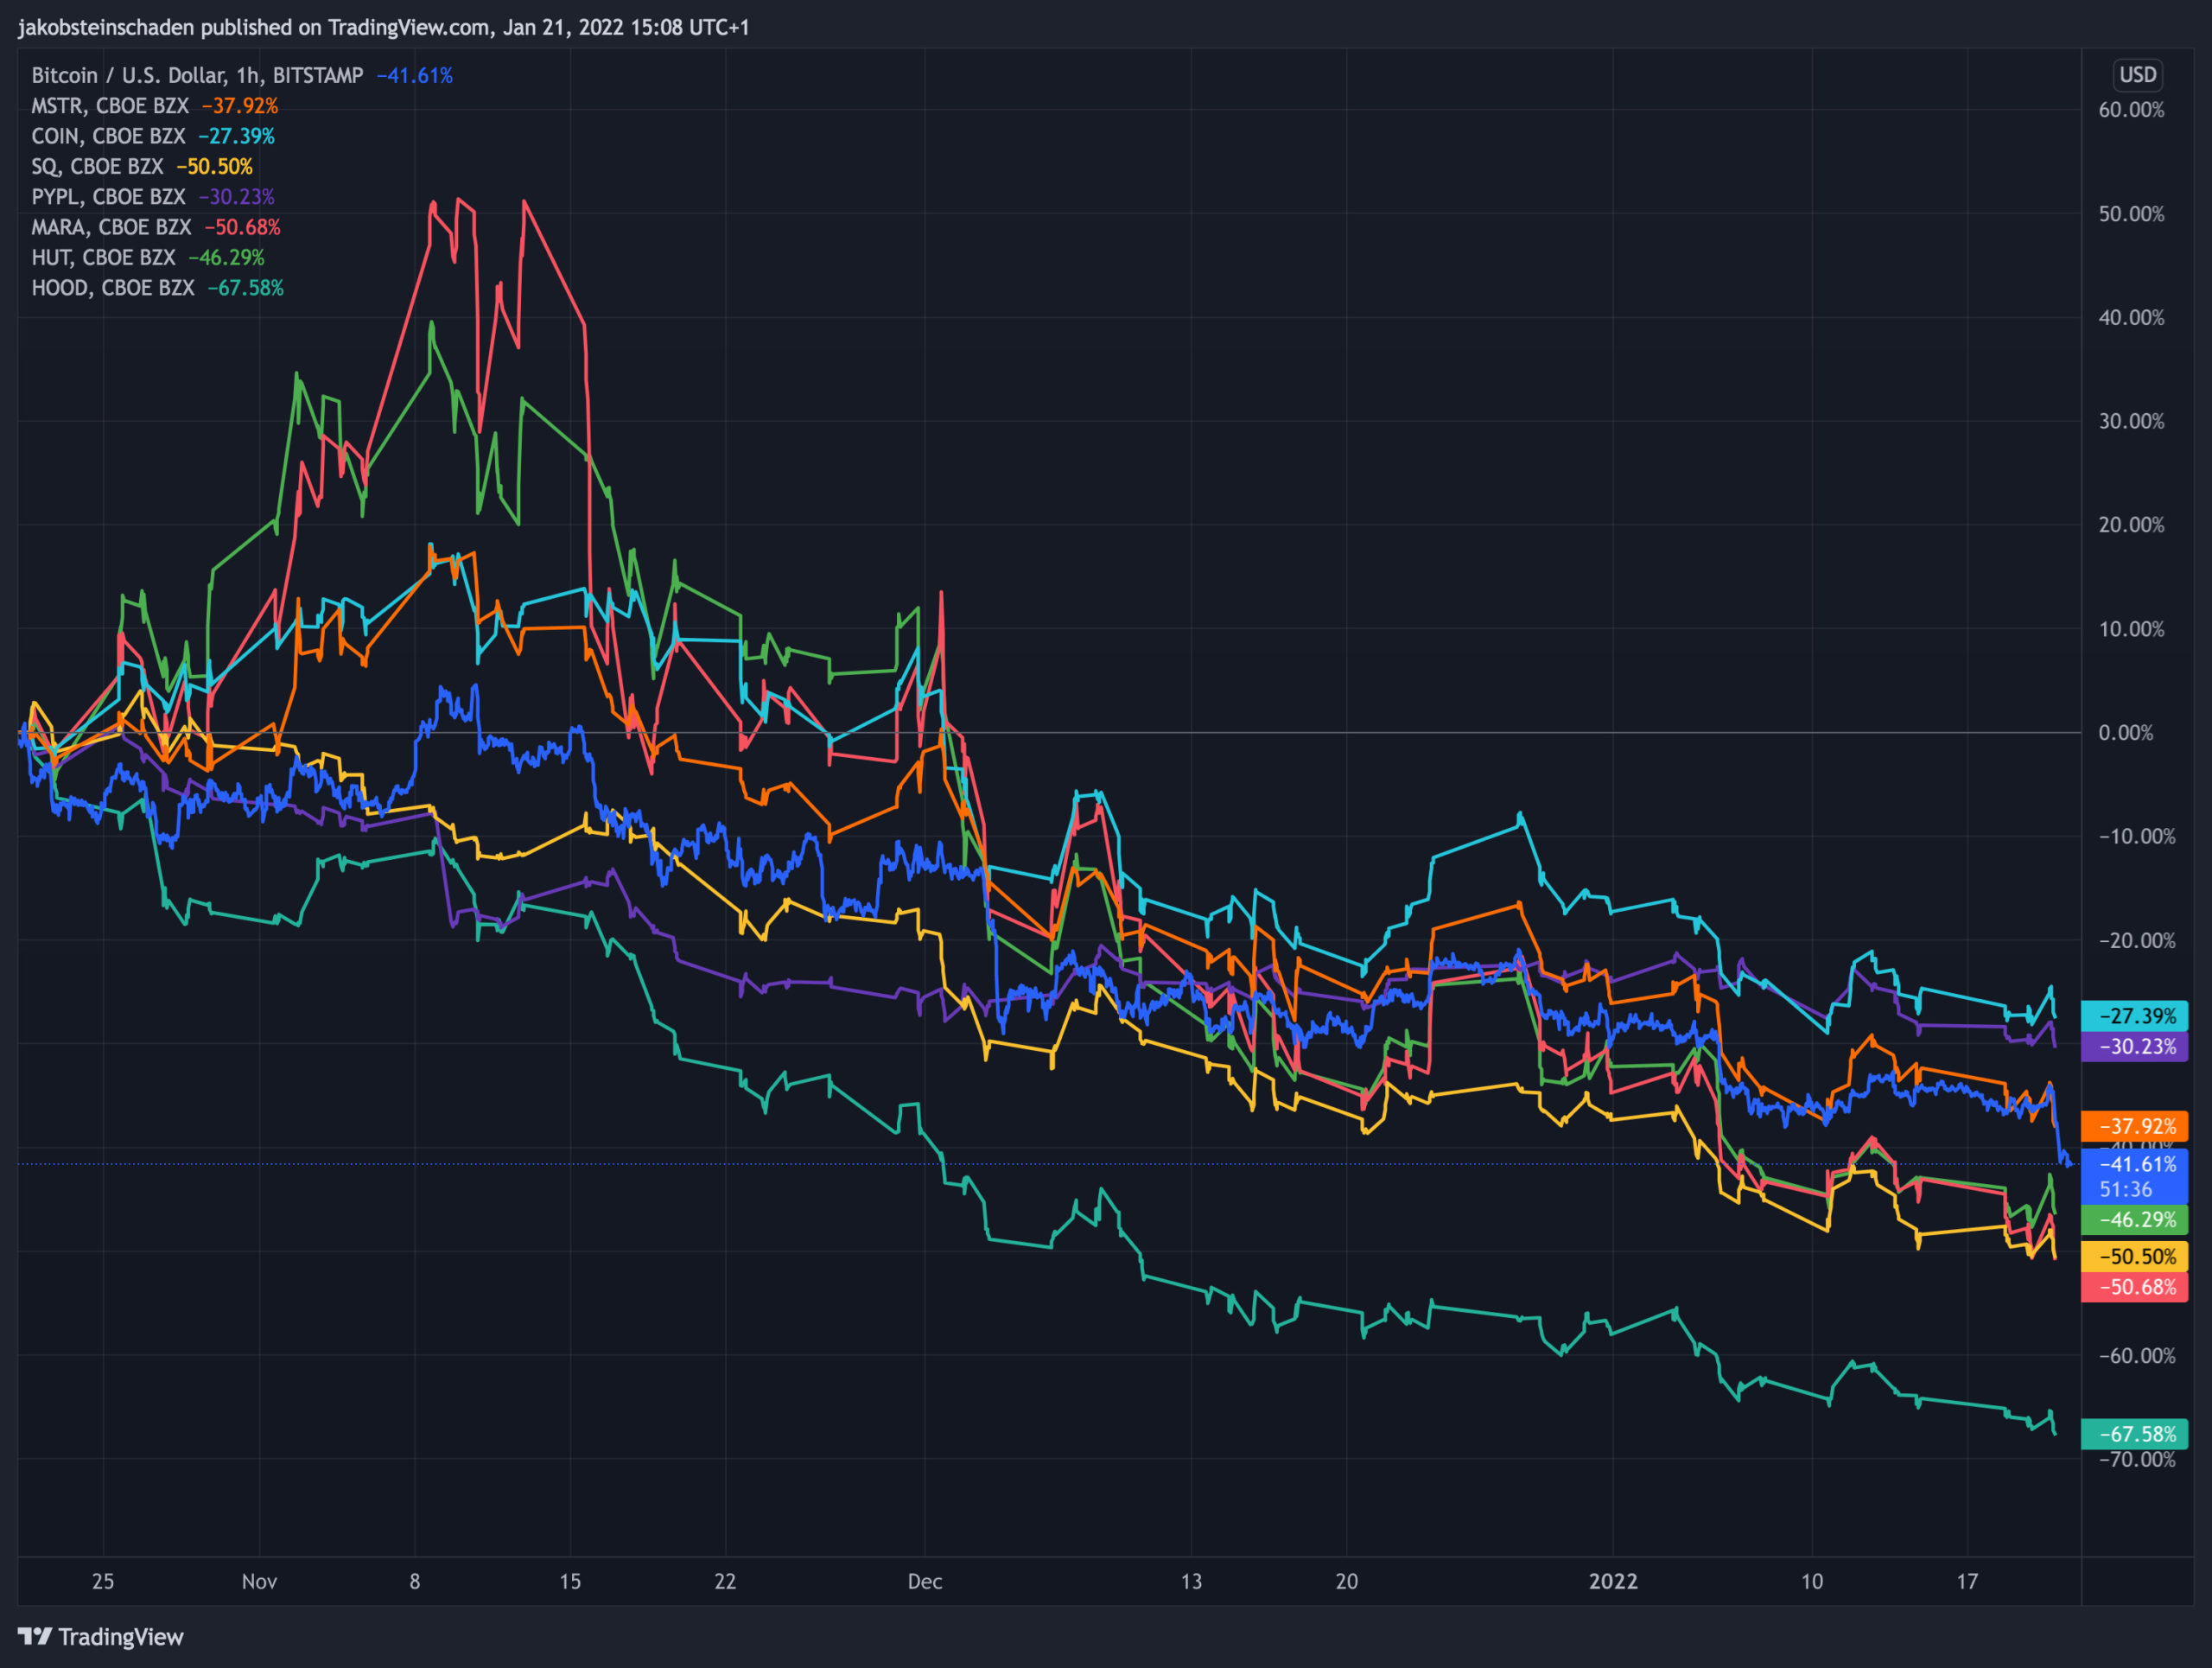Click the TradingView logo at bottom left
2212x1668 pixels.
click(x=101, y=1637)
